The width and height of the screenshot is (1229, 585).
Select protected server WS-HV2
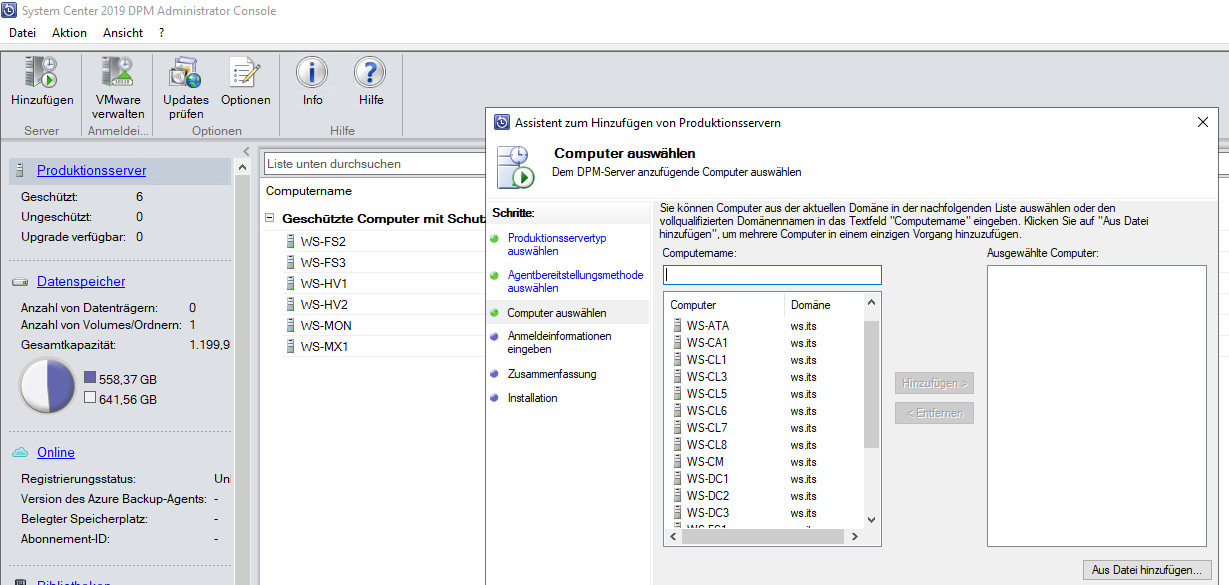pyautogui.click(x=324, y=305)
